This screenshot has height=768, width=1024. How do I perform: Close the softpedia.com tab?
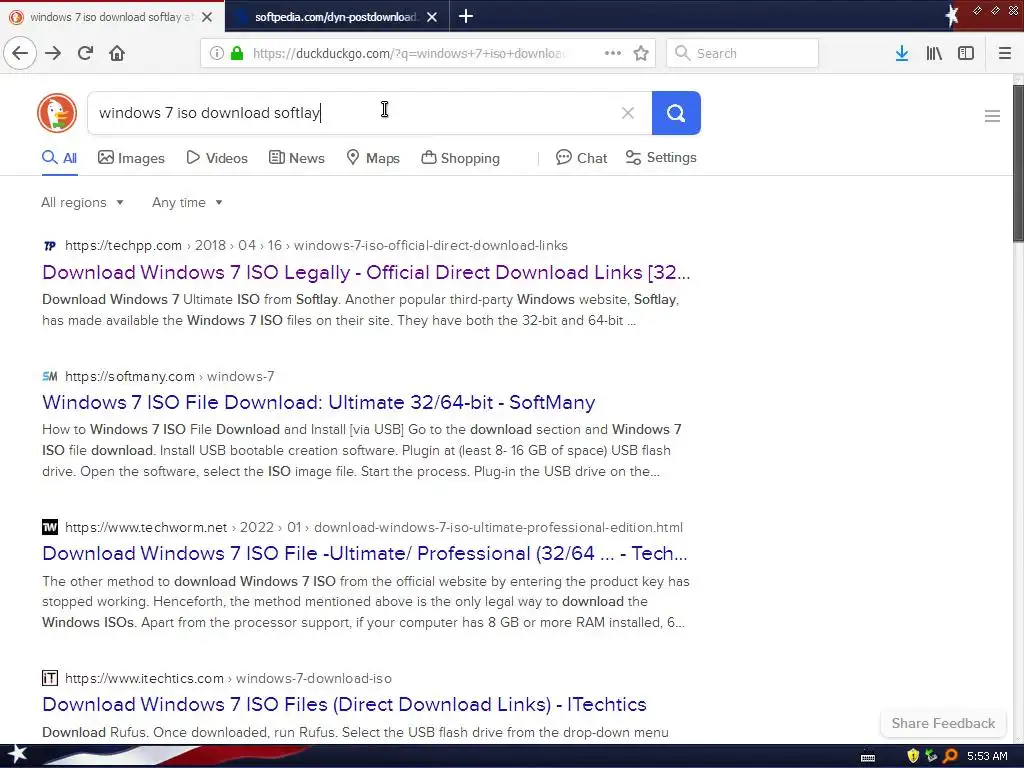pos(432,17)
